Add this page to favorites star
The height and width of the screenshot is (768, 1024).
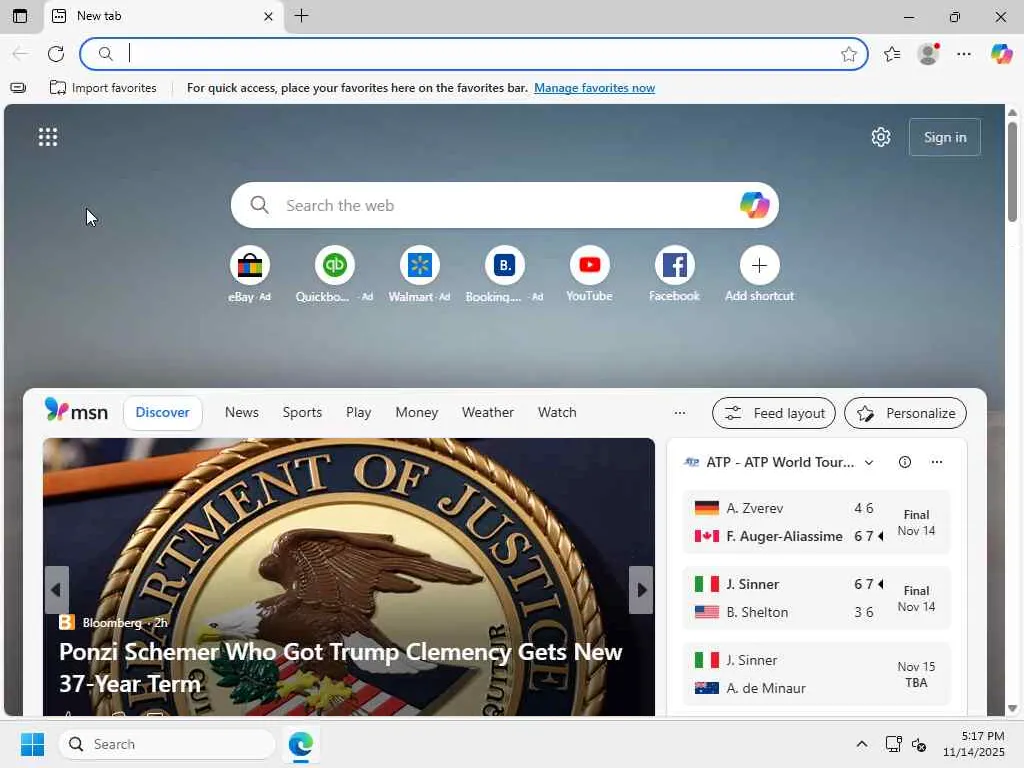tap(848, 54)
